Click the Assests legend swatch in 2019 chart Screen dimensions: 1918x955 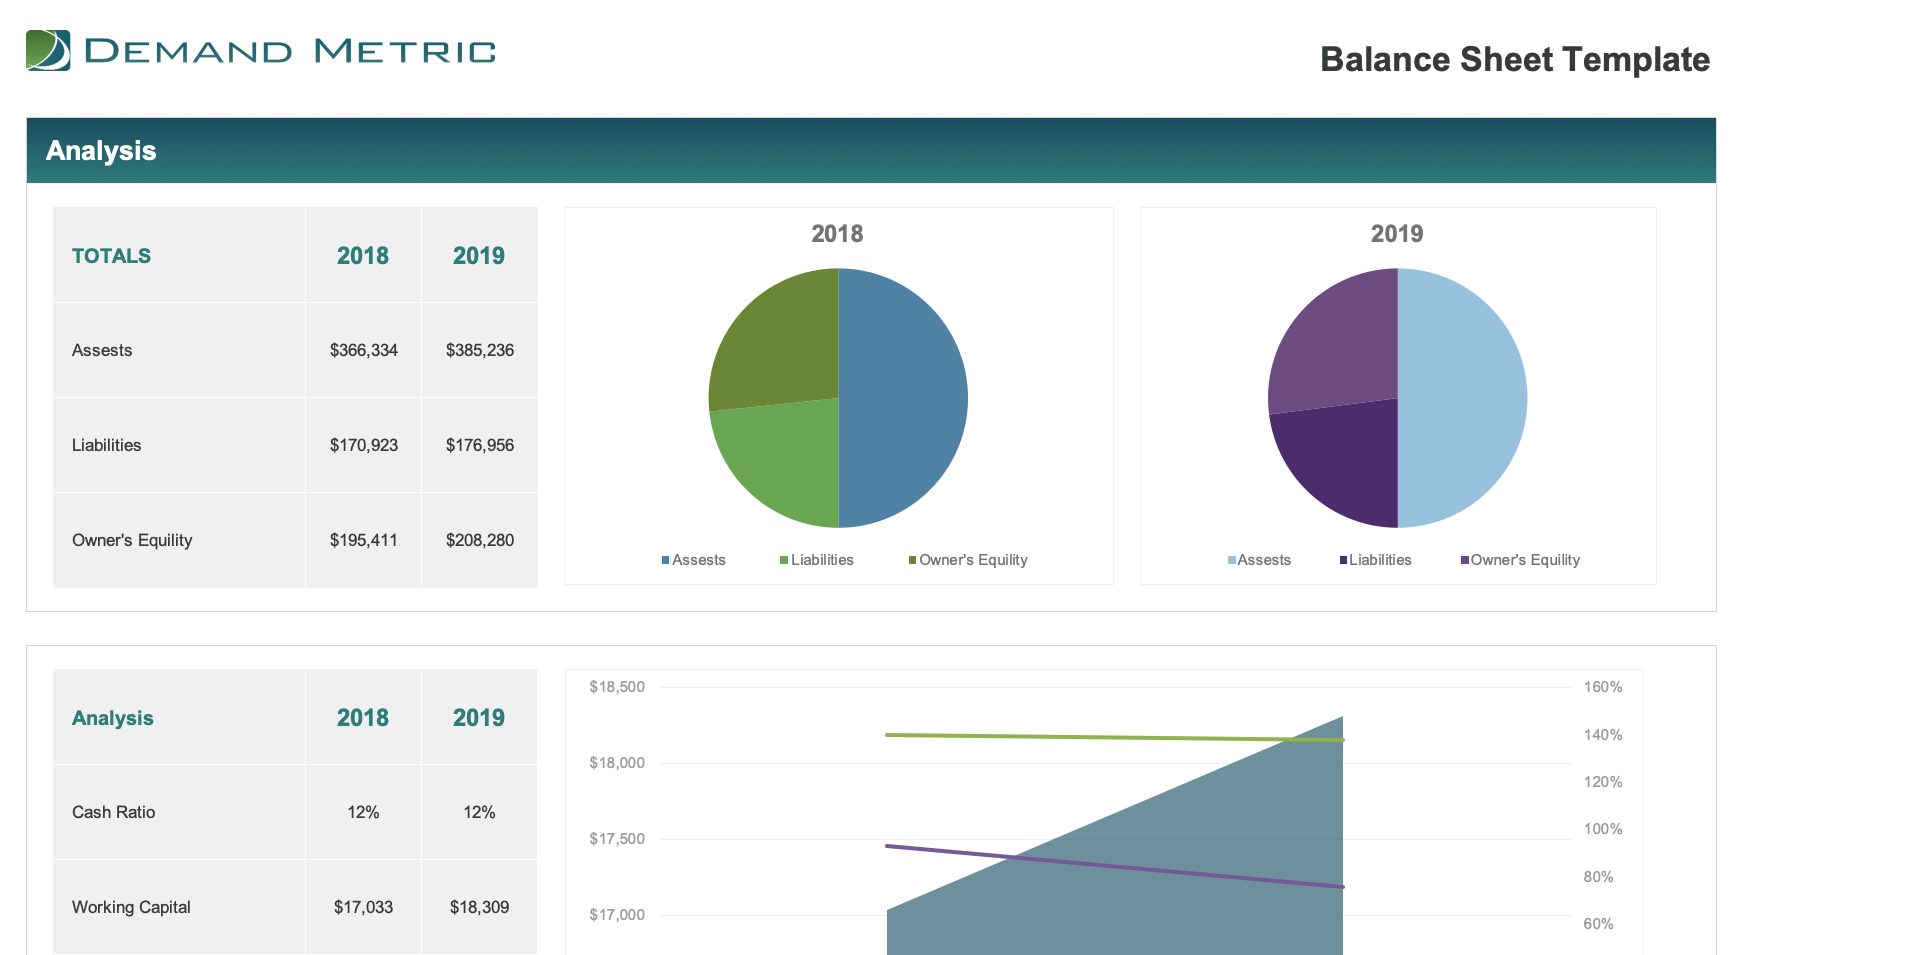(1232, 560)
